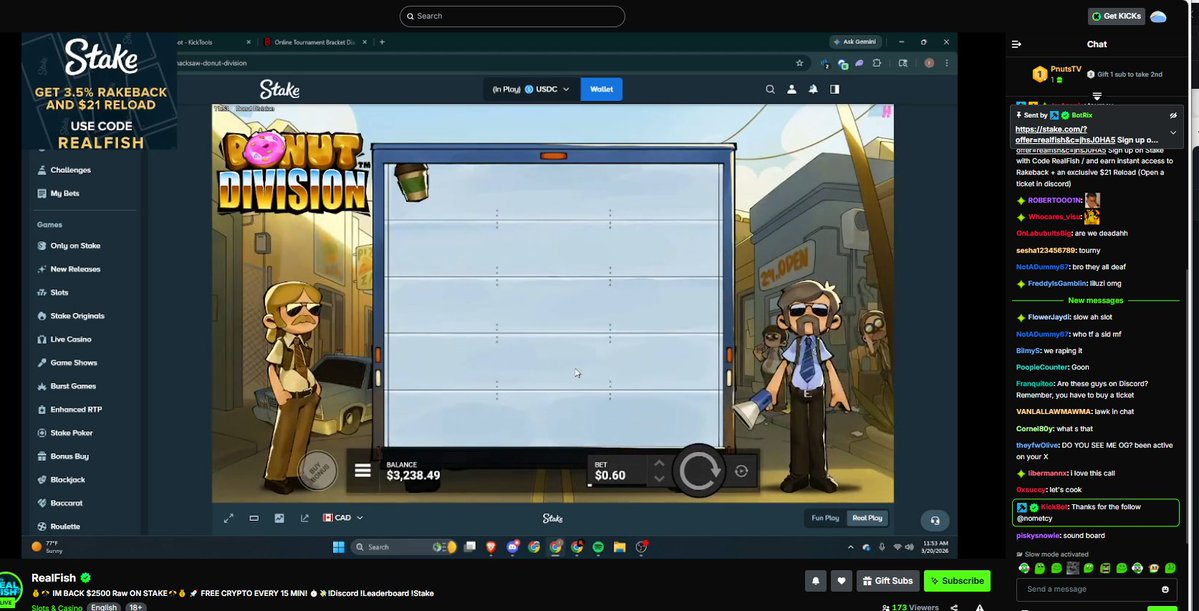View Stake notifications bell
The height and width of the screenshot is (611, 1199).
pyautogui.click(x=813, y=89)
